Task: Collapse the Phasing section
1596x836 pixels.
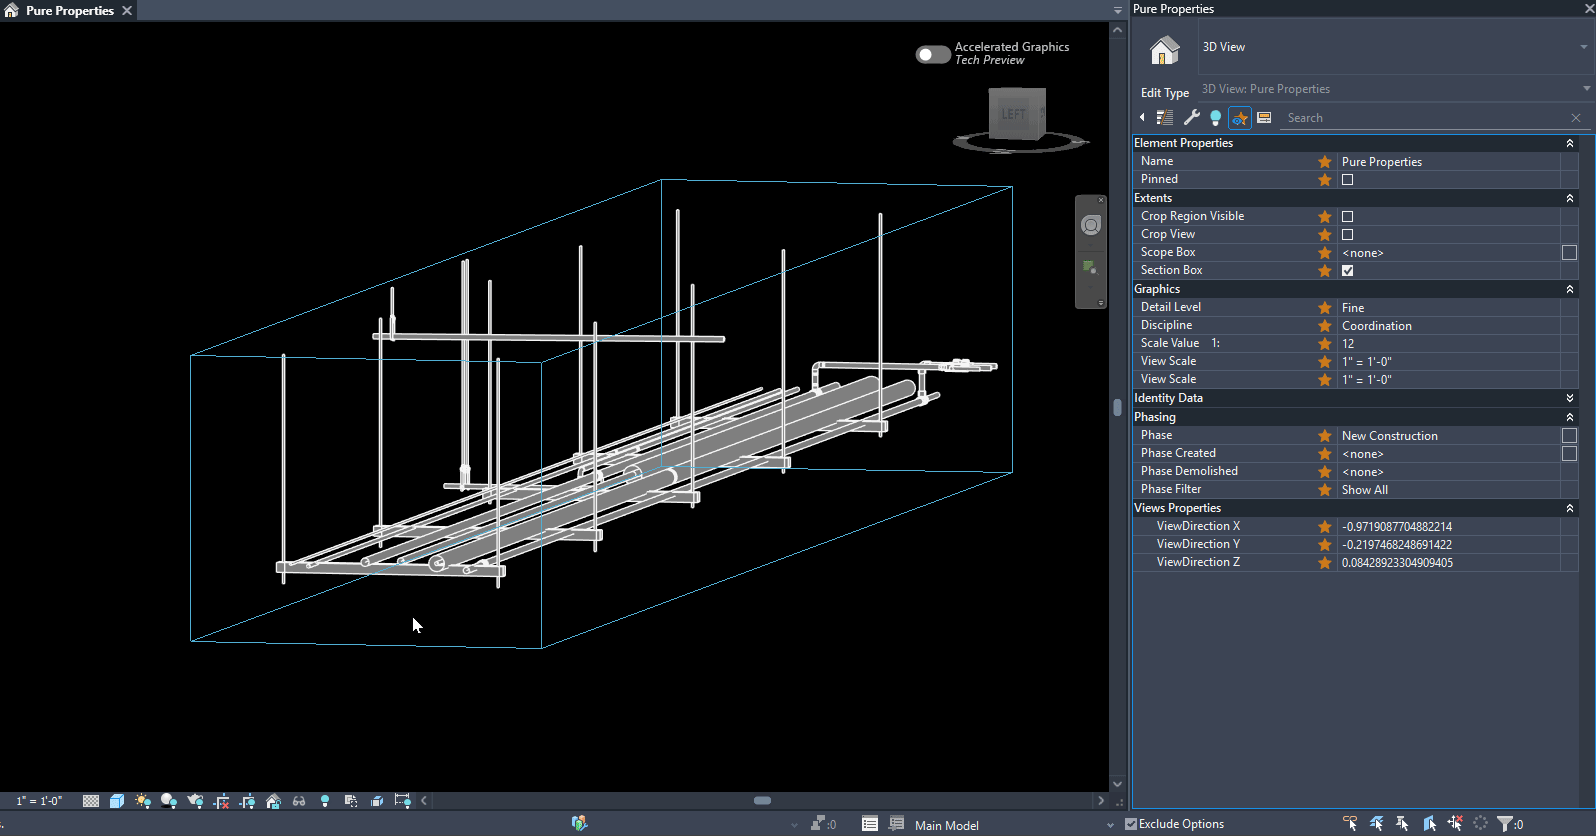Action: (1570, 417)
